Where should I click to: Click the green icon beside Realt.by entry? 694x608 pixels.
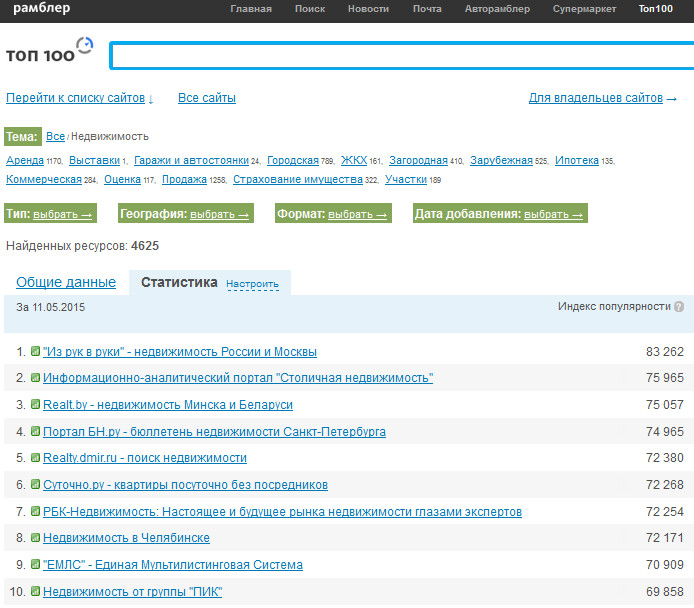click(x=36, y=404)
